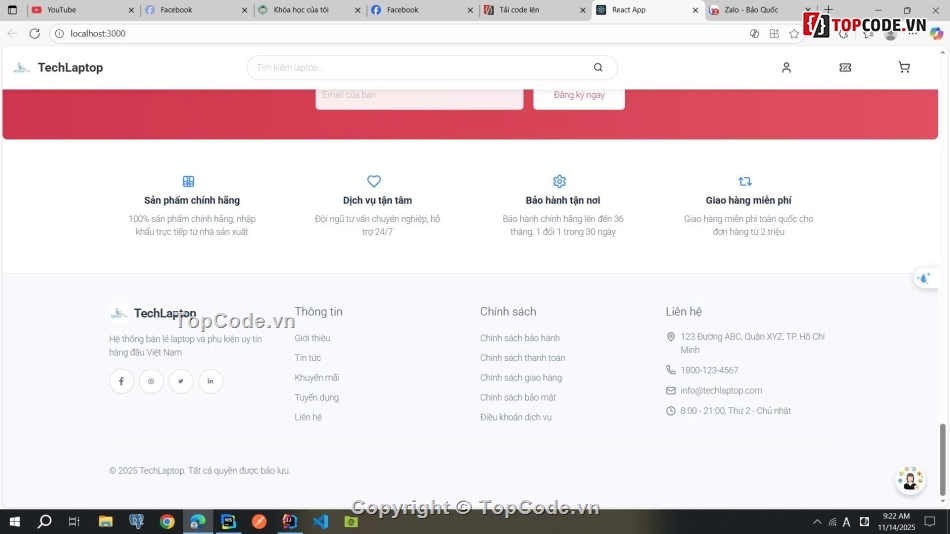The image size is (950, 534).
Task: Click the floating sparkle widget on the right edge
Action: (x=924, y=278)
